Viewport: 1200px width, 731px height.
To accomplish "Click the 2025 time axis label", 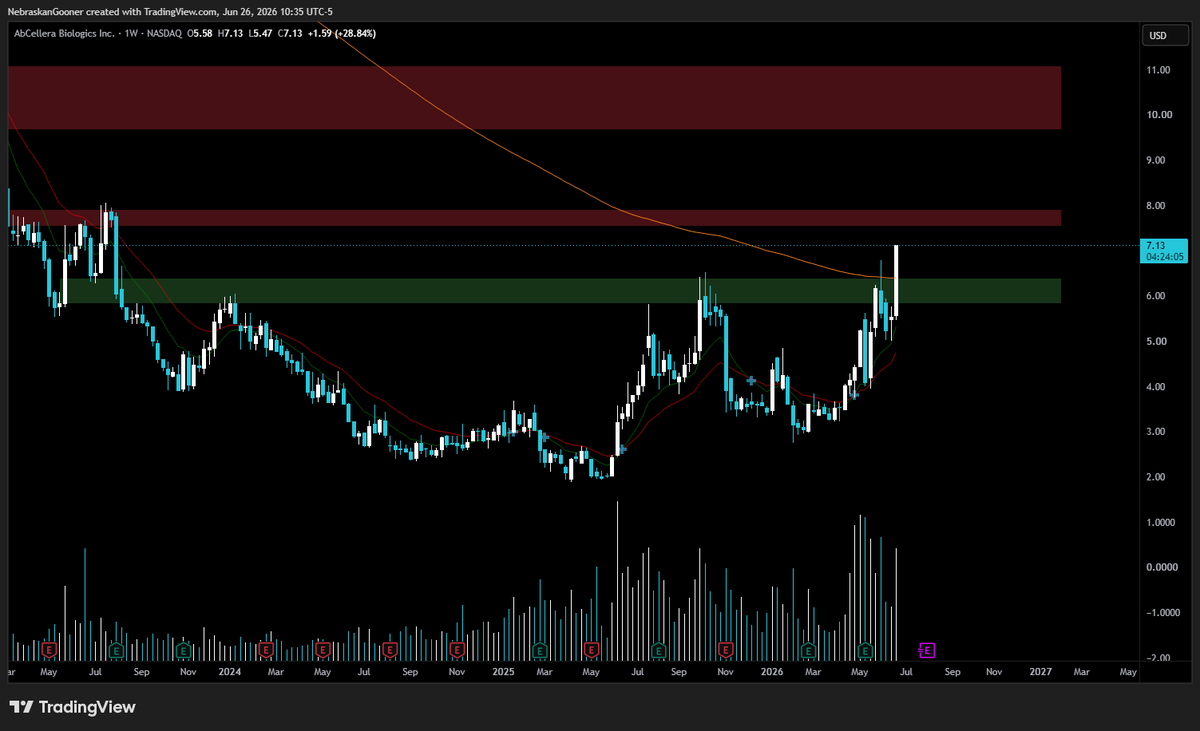I will [503, 673].
